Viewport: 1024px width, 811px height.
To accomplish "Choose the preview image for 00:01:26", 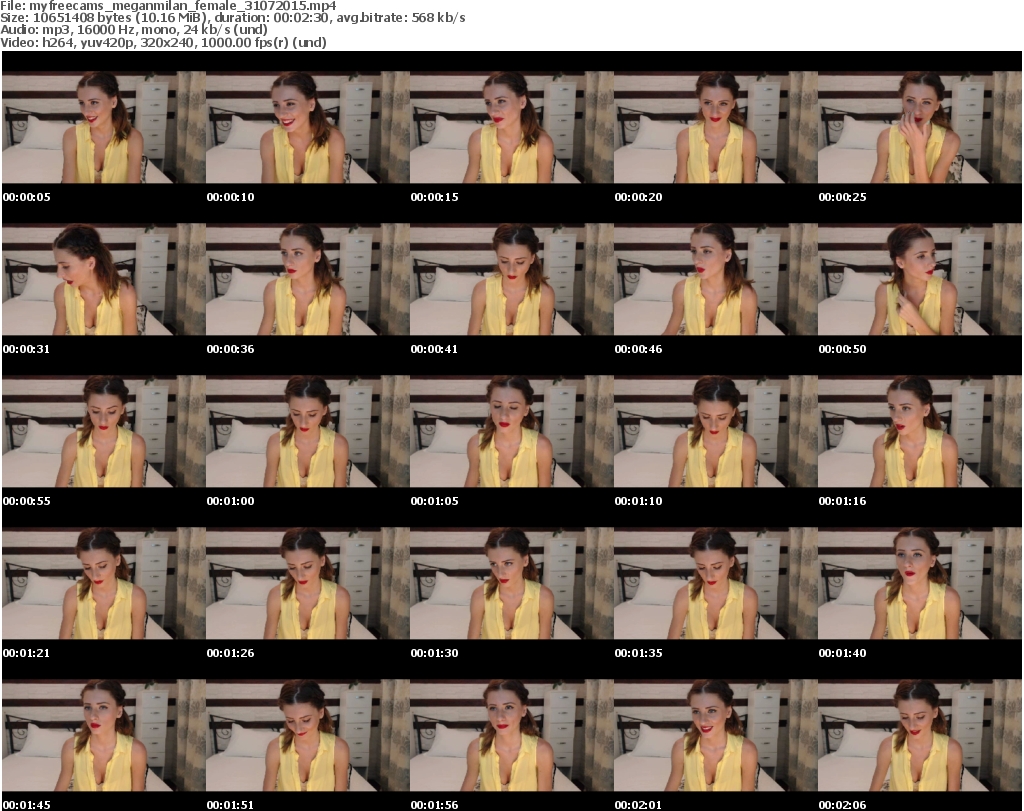I will tap(308, 584).
